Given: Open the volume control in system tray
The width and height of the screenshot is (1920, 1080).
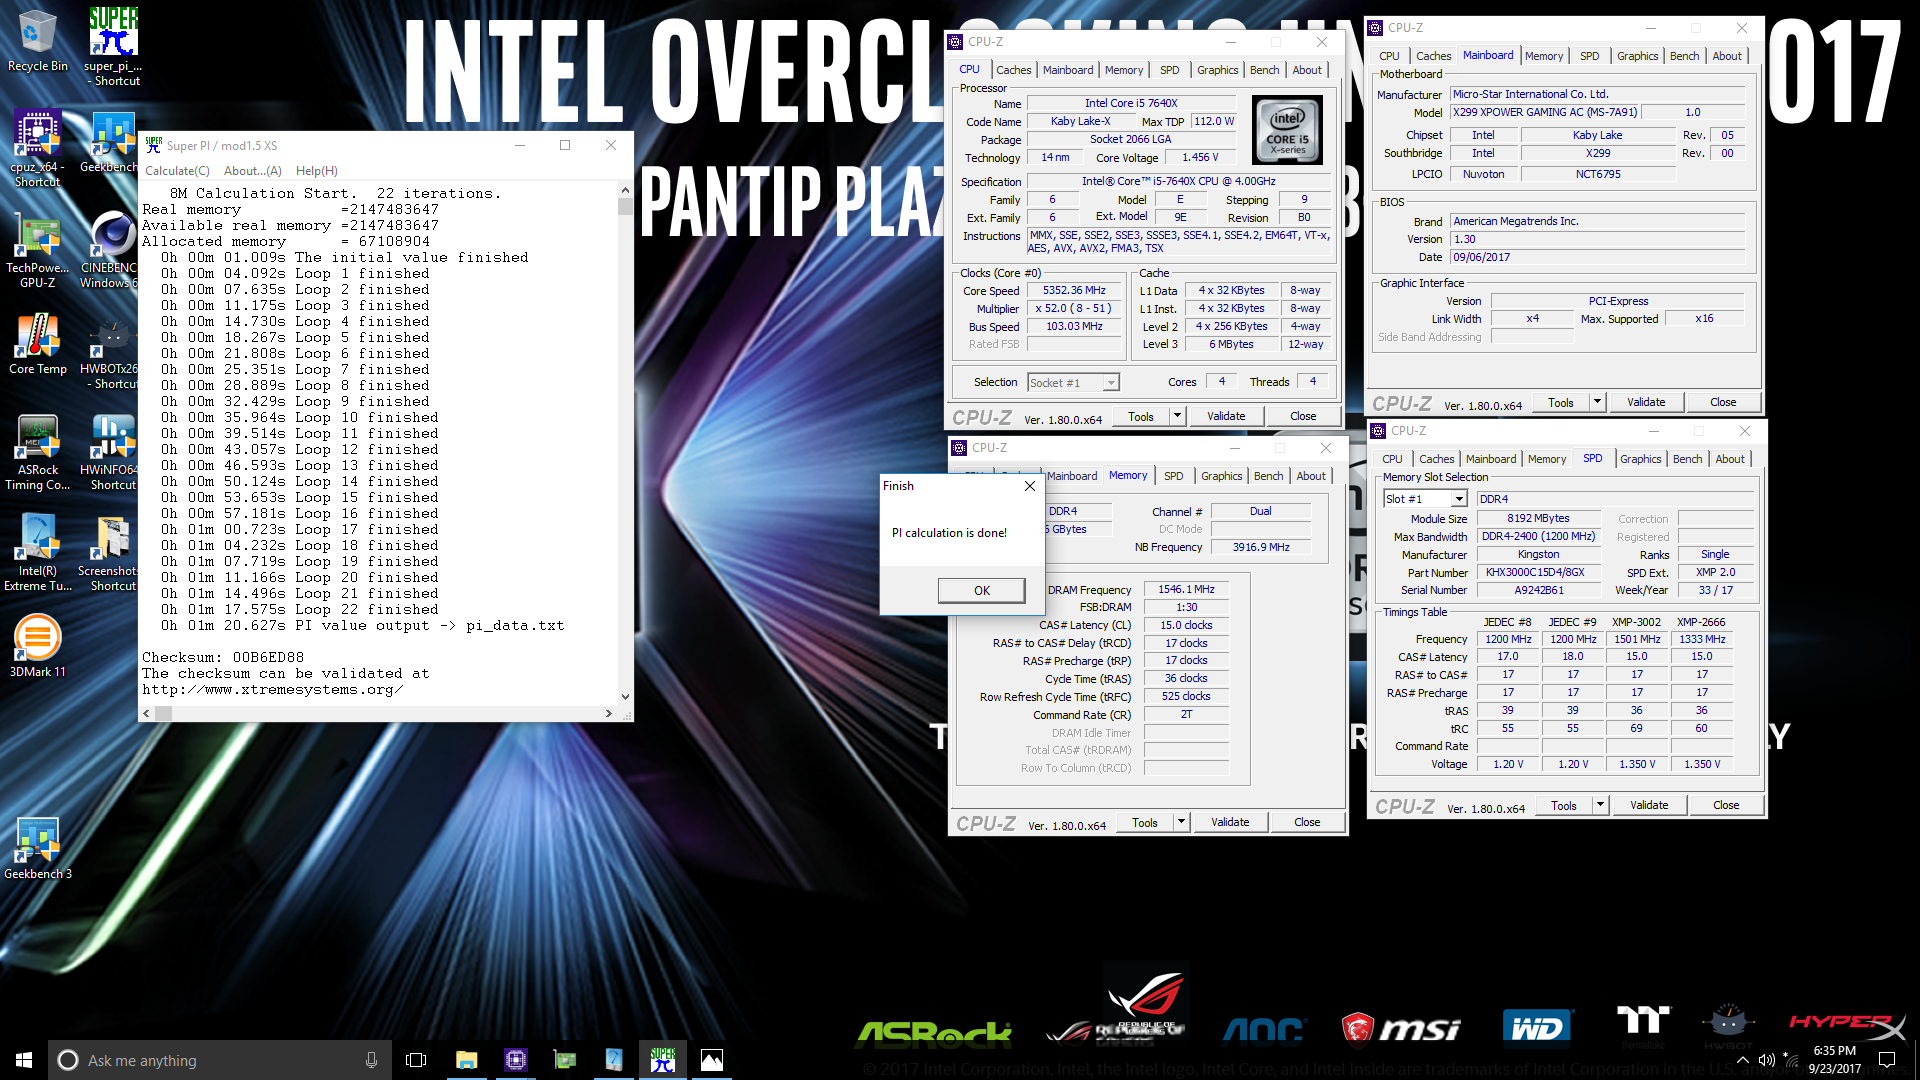Looking at the screenshot, I should point(1766,1060).
